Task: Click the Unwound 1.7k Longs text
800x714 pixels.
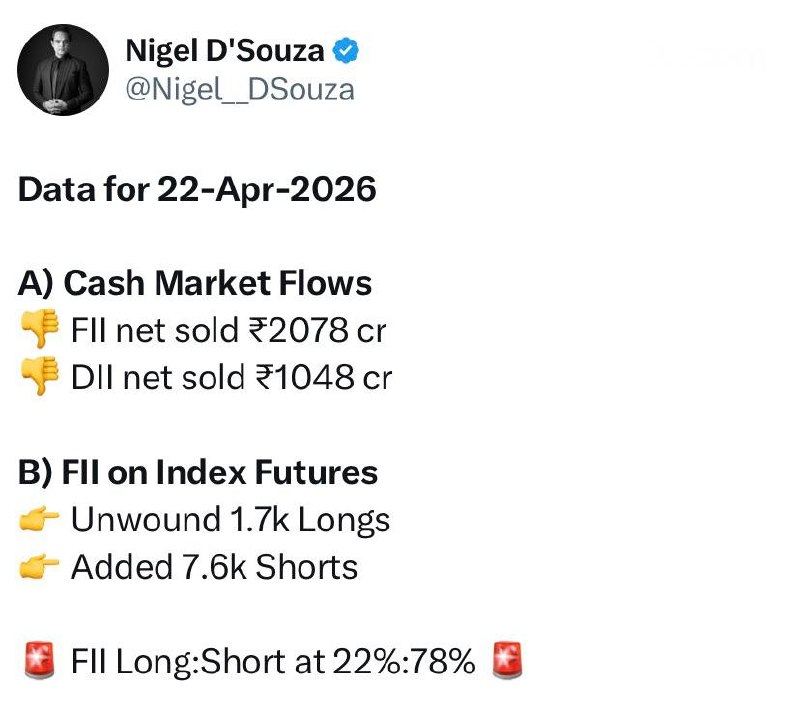Action: coord(230,520)
